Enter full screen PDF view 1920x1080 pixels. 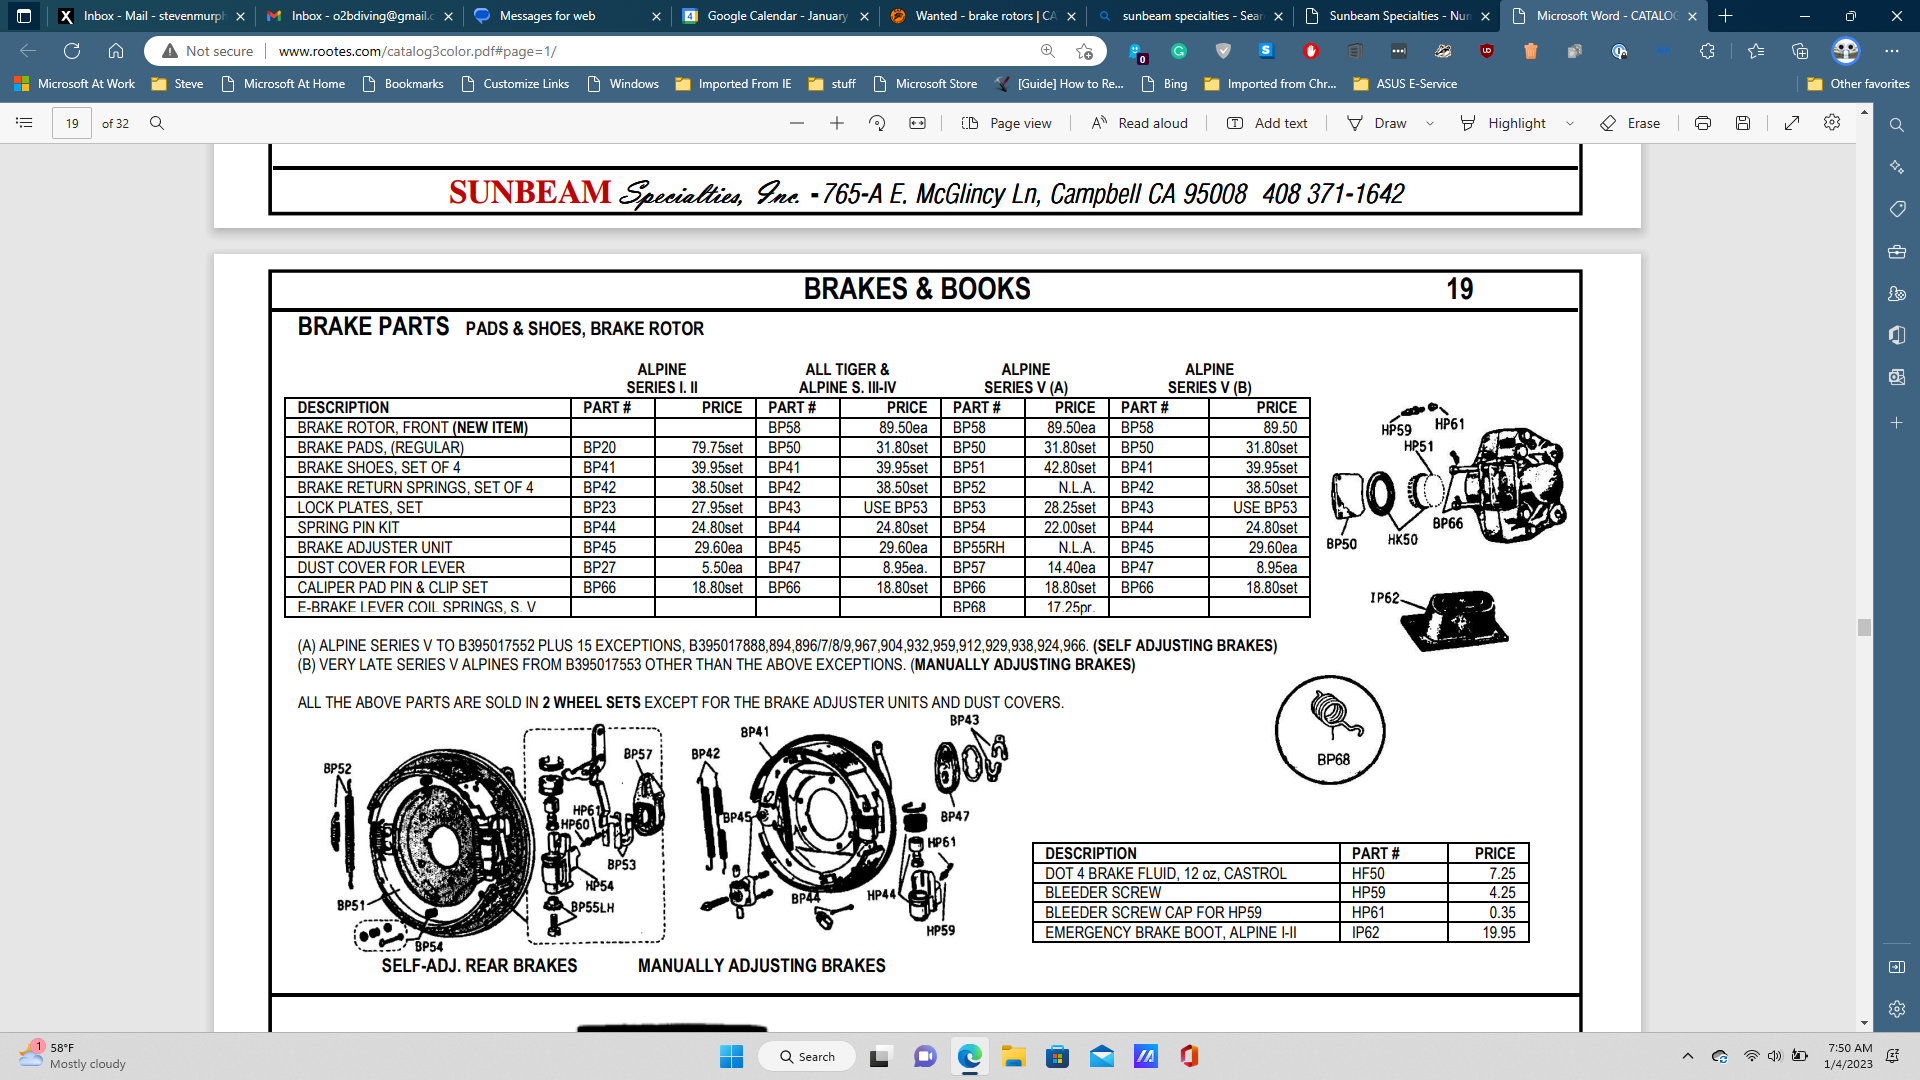1792,123
